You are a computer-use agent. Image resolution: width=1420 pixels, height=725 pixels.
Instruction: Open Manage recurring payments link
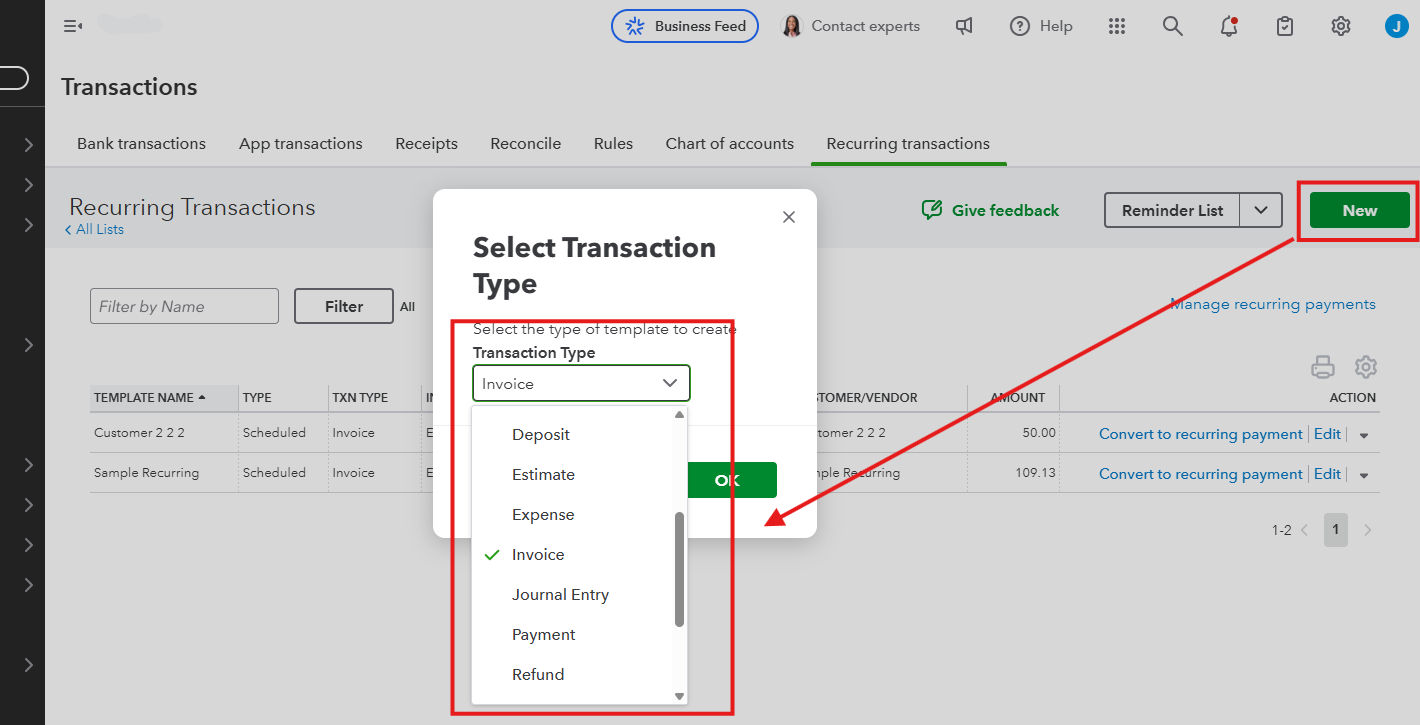tap(1273, 304)
